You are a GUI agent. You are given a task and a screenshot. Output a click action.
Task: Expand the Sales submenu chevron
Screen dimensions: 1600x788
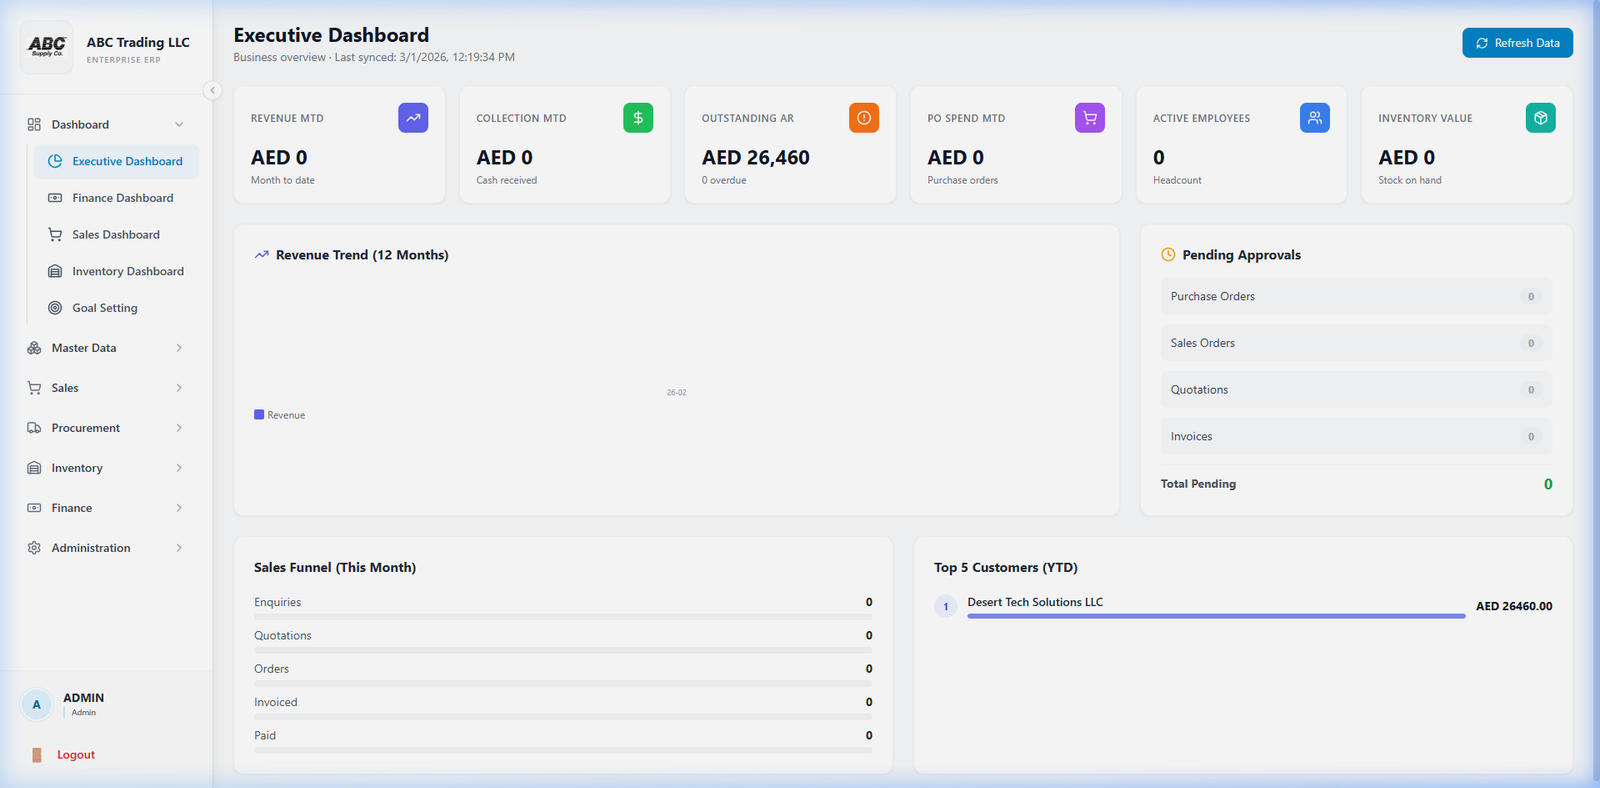[179, 388]
